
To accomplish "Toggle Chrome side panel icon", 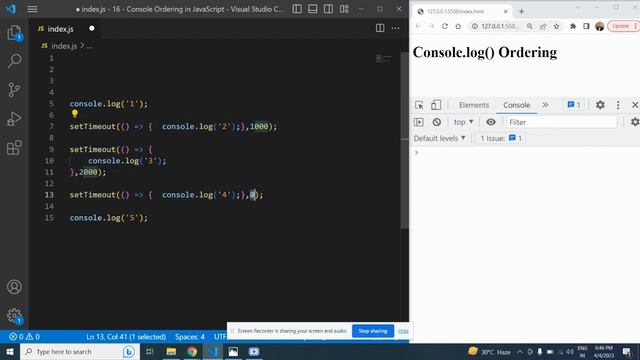I will coord(586,26).
